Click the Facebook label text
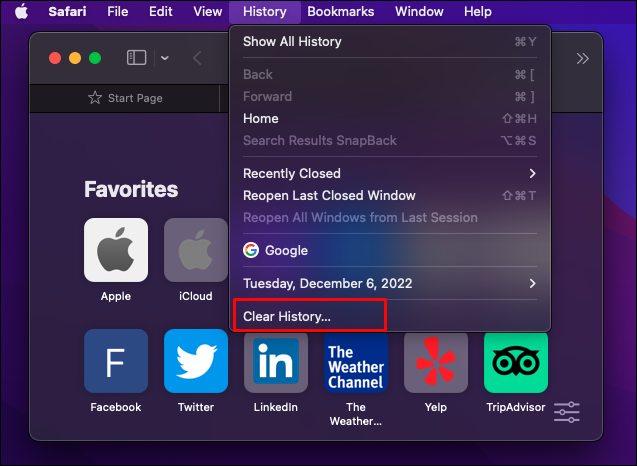 [116, 407]
